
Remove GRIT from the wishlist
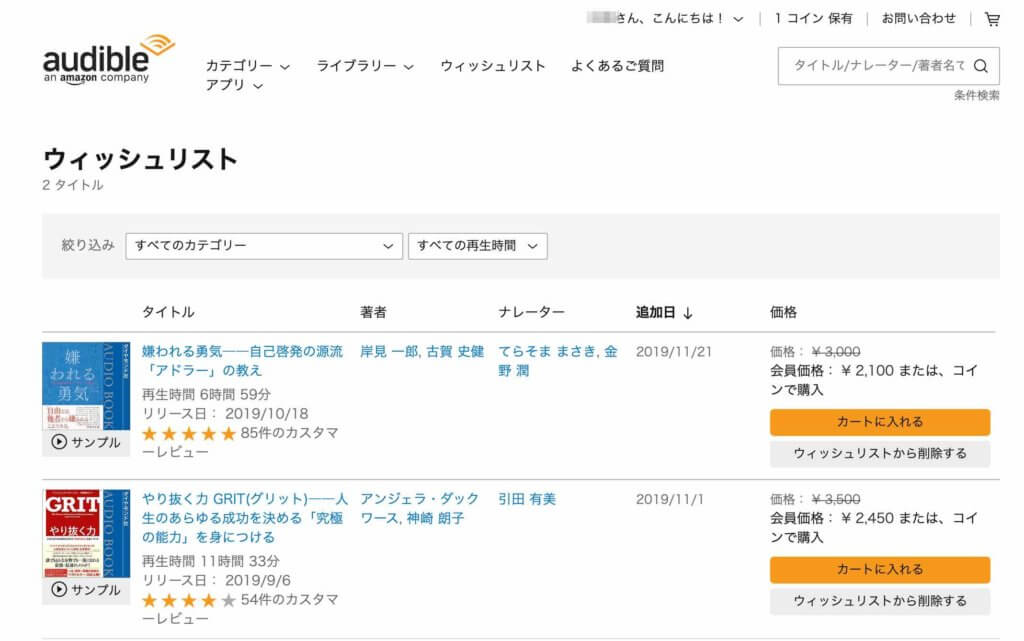pyautogui.click(x=879, y=601)
